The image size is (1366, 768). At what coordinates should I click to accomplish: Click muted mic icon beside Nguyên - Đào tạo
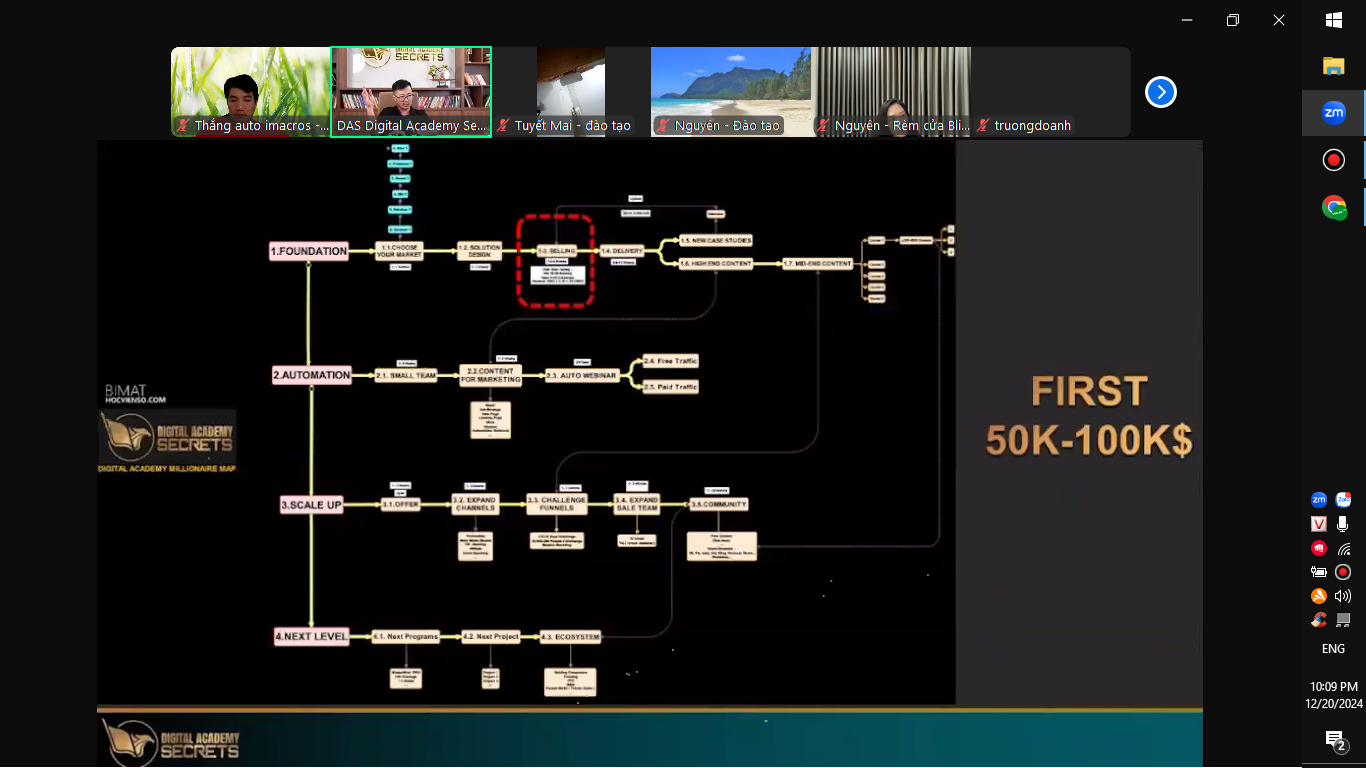663,126
